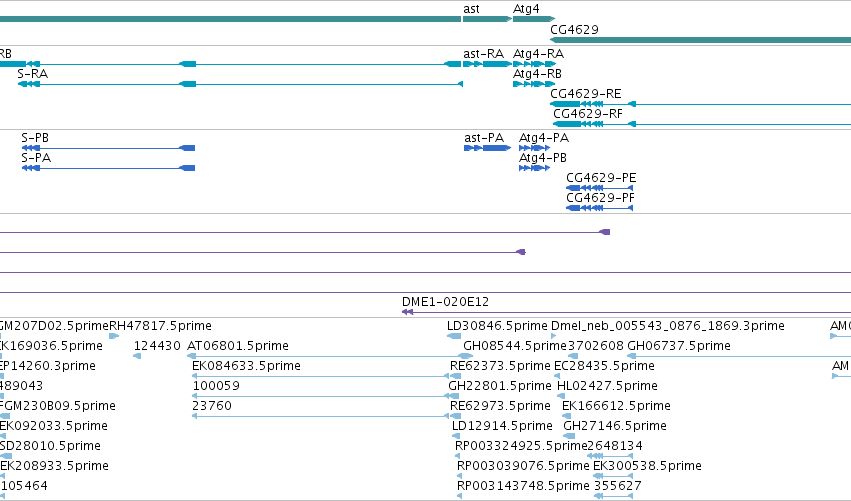Select EP14260.3prime EST label
The image size is (851, 501).
(x=48, y=366)
